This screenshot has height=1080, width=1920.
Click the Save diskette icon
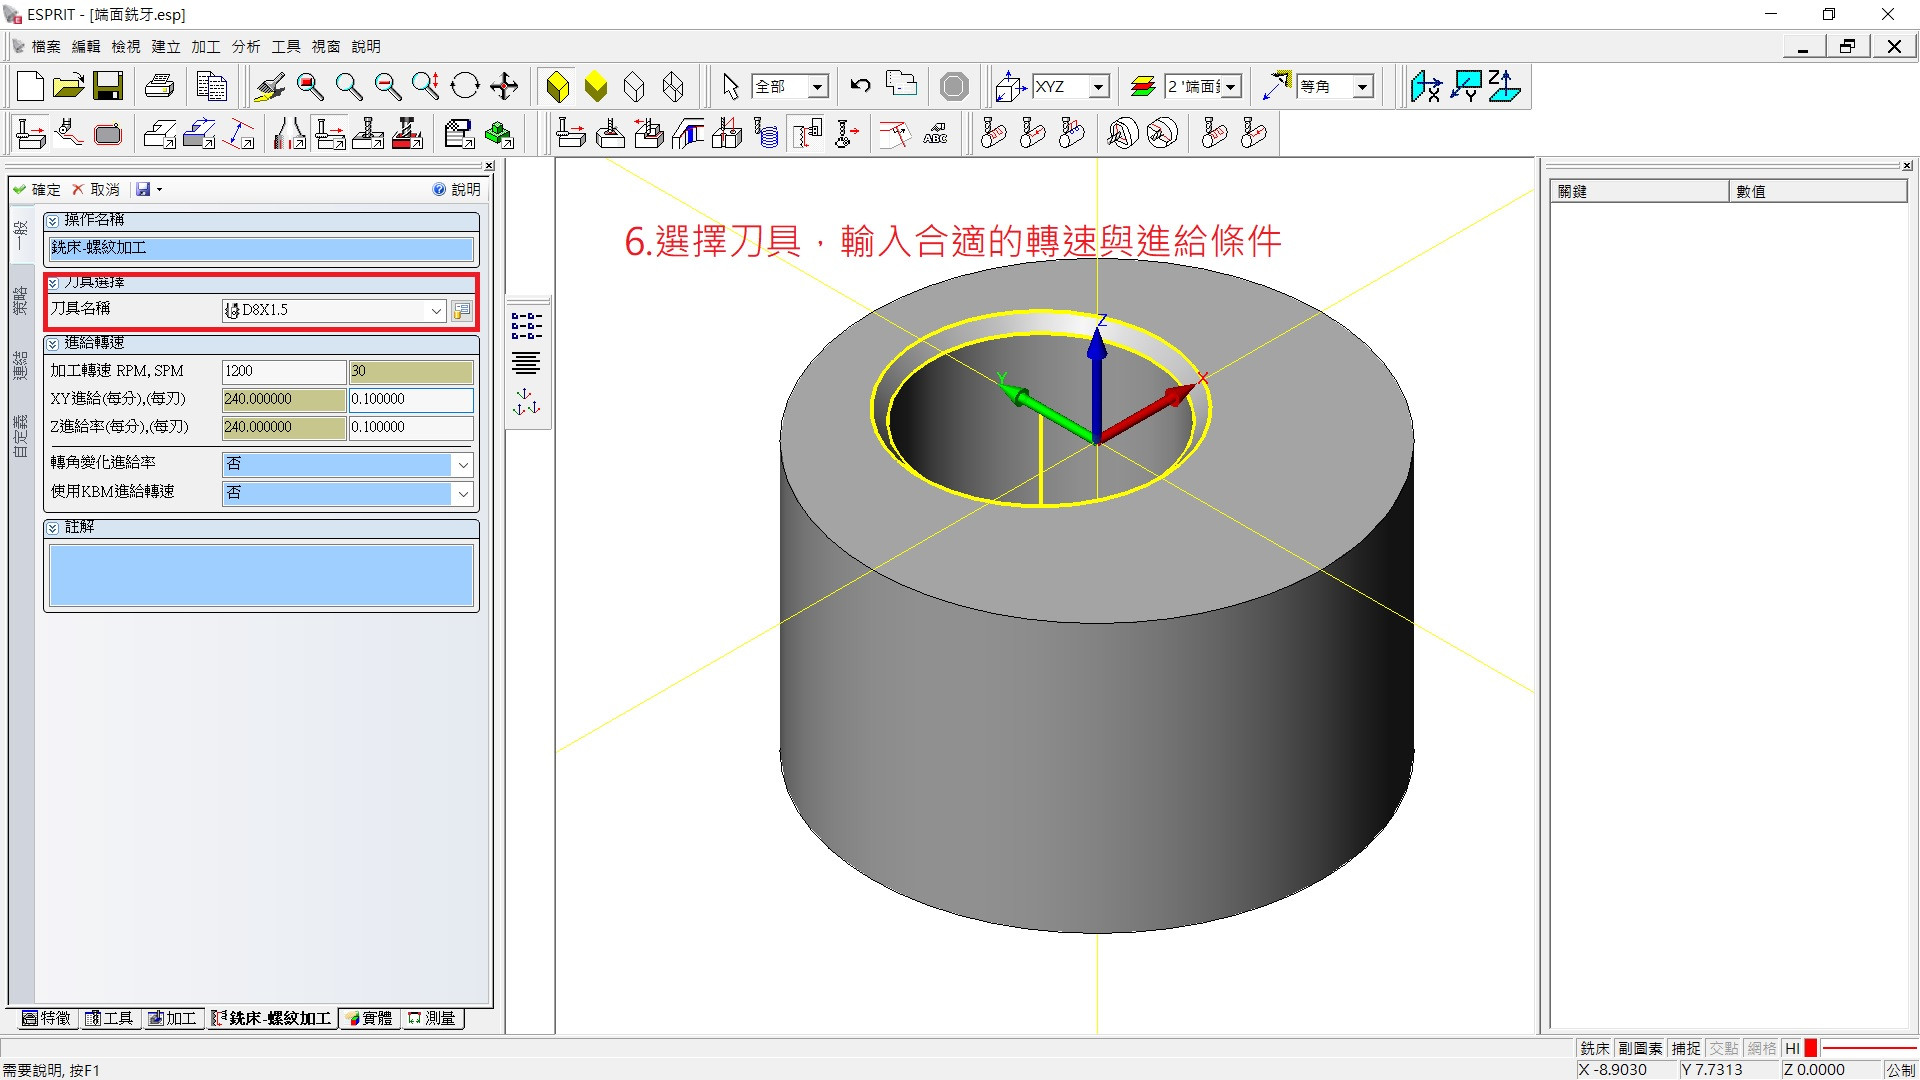point(108,86)
